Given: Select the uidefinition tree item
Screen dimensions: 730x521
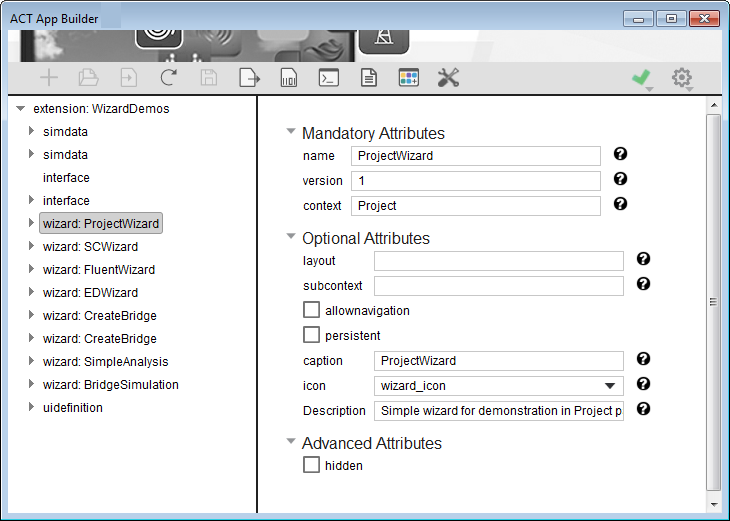Looking at the screenshot, I should [72, 407].
